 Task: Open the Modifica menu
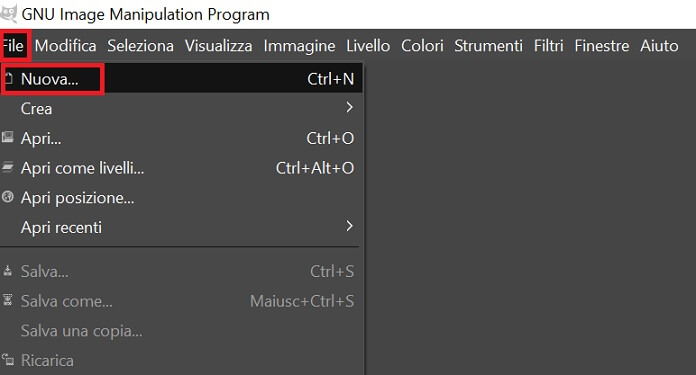coord(66,46)
